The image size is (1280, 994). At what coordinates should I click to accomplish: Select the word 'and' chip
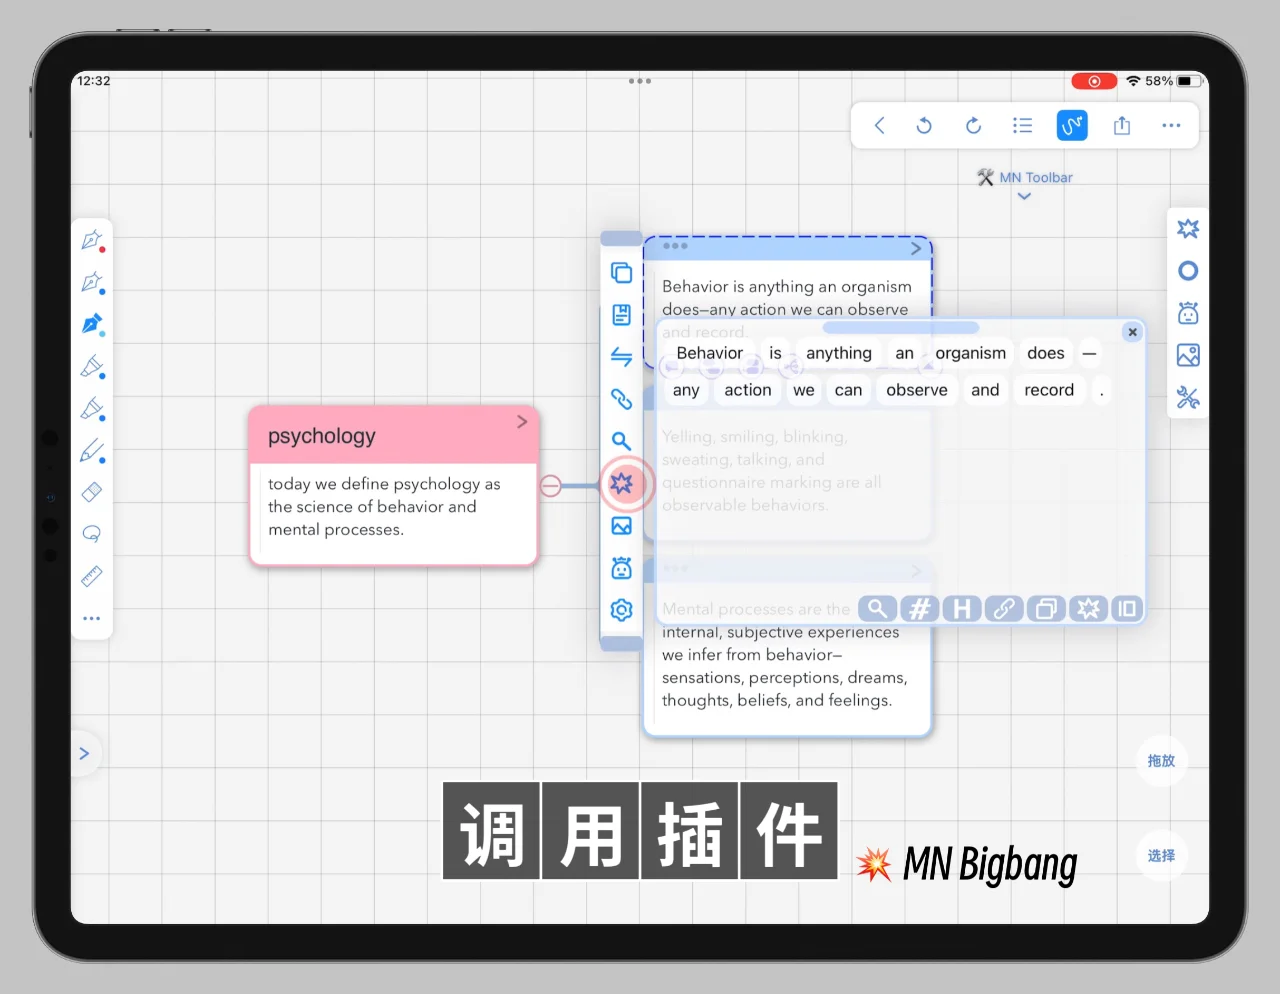[x=985, y=390]
